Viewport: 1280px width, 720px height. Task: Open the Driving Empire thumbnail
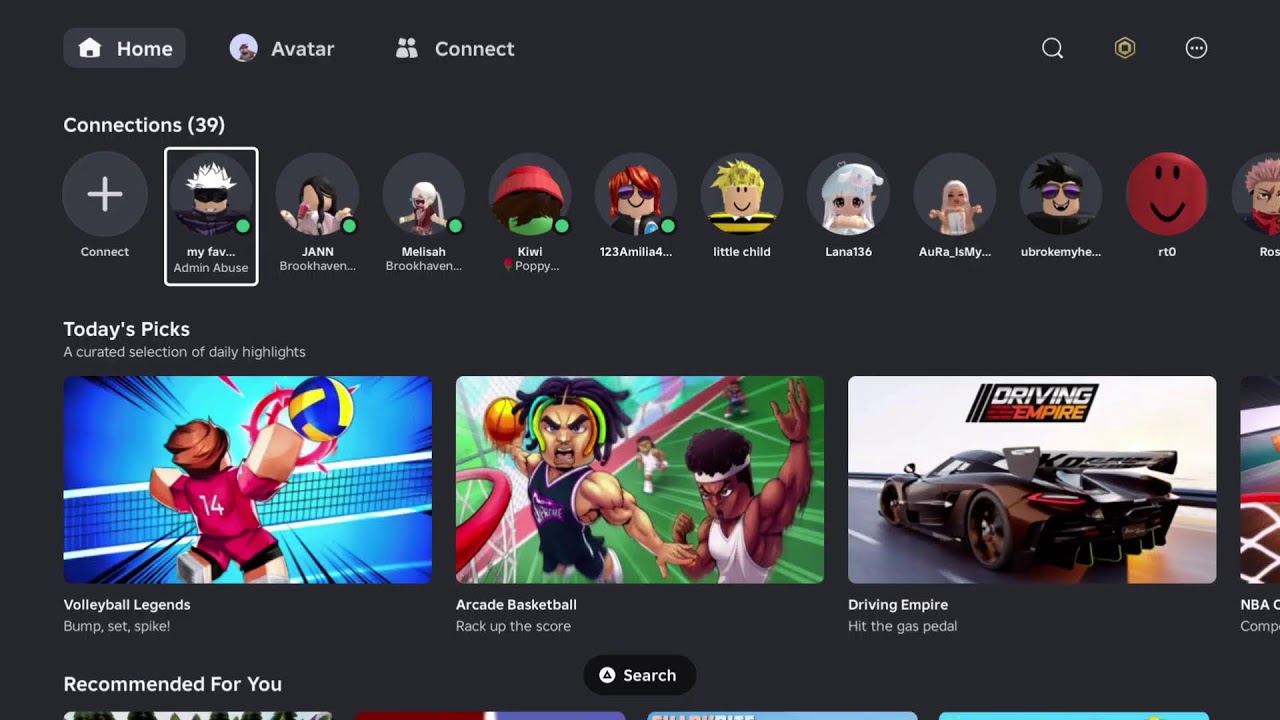coord(1032,480)
